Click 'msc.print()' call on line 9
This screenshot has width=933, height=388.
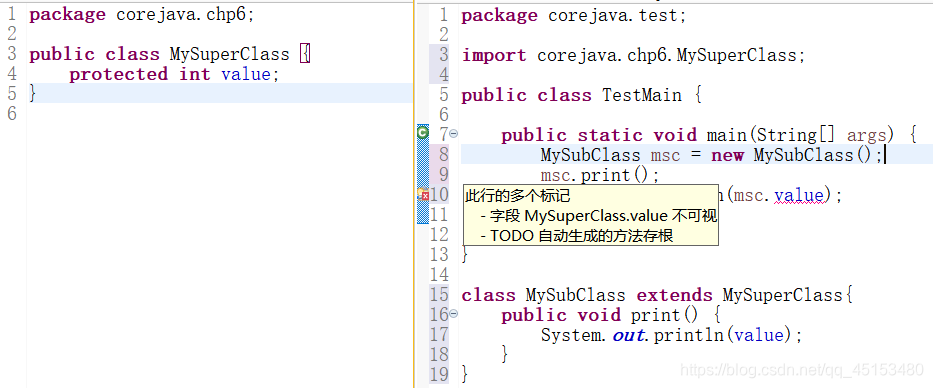tap(596, 176)
